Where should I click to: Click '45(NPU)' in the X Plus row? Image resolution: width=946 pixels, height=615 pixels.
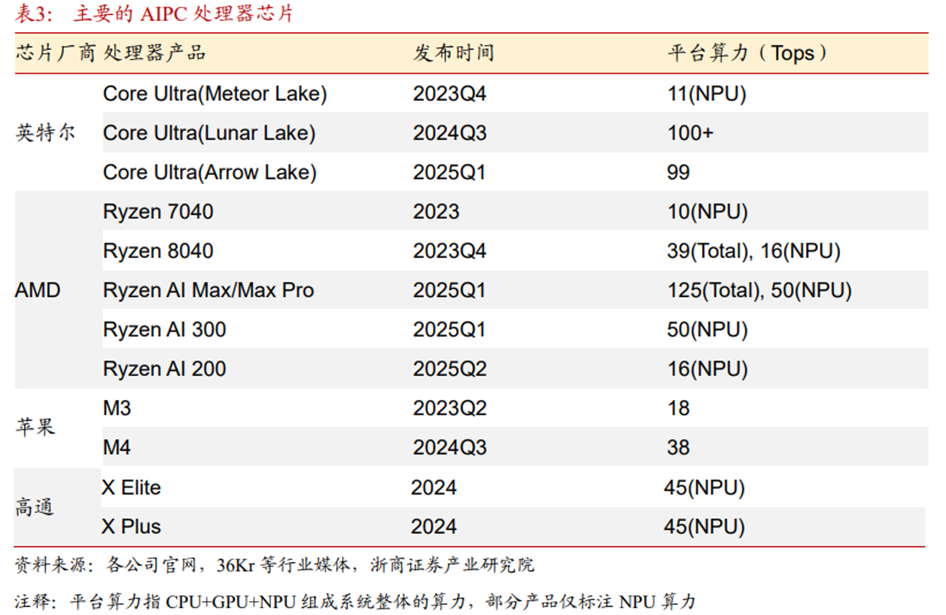click(x=704, y=526)
